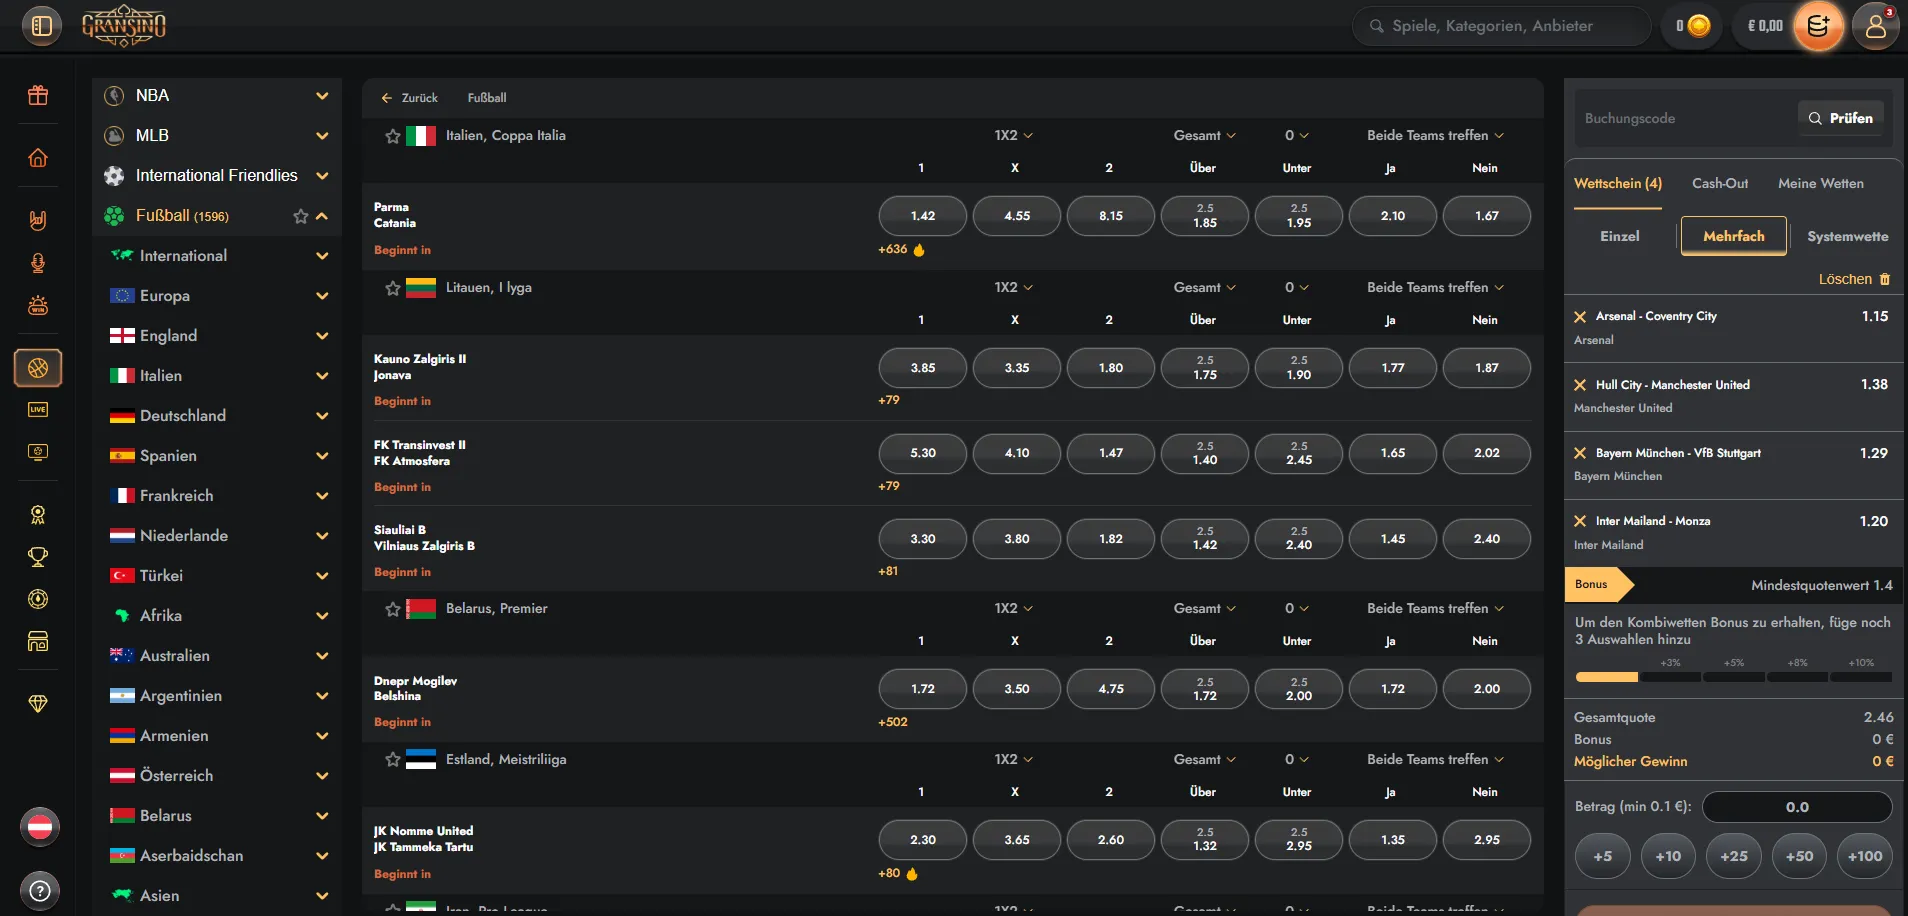Open the LIVE betting sidebar icon
This screenshot has height=916, width=1908.
coord(38,409)
